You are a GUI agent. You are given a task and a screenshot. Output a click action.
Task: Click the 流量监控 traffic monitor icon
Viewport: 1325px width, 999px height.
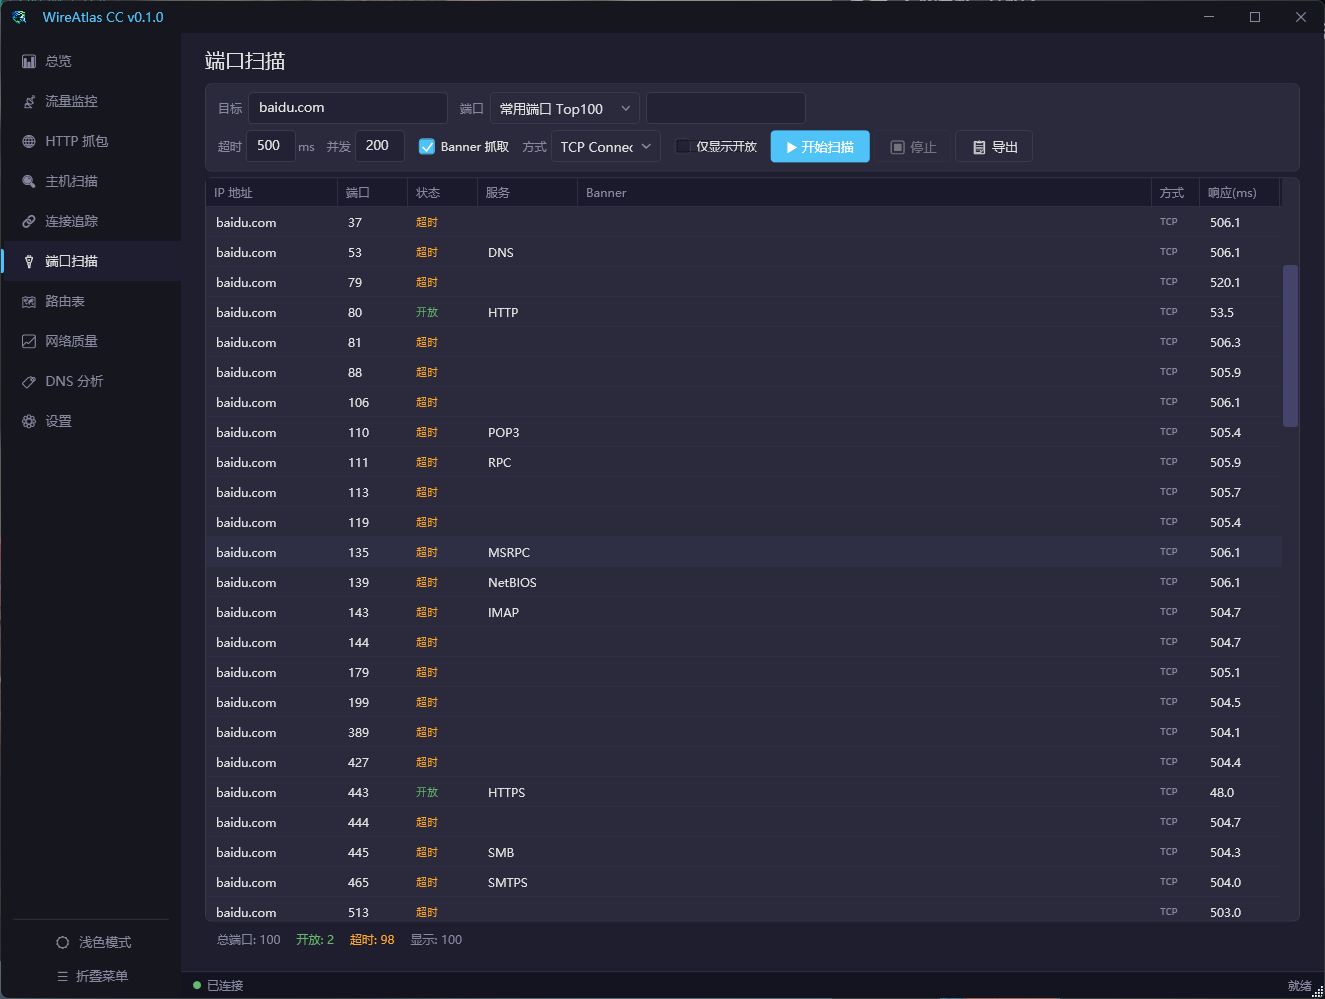(x=29, y=101)
